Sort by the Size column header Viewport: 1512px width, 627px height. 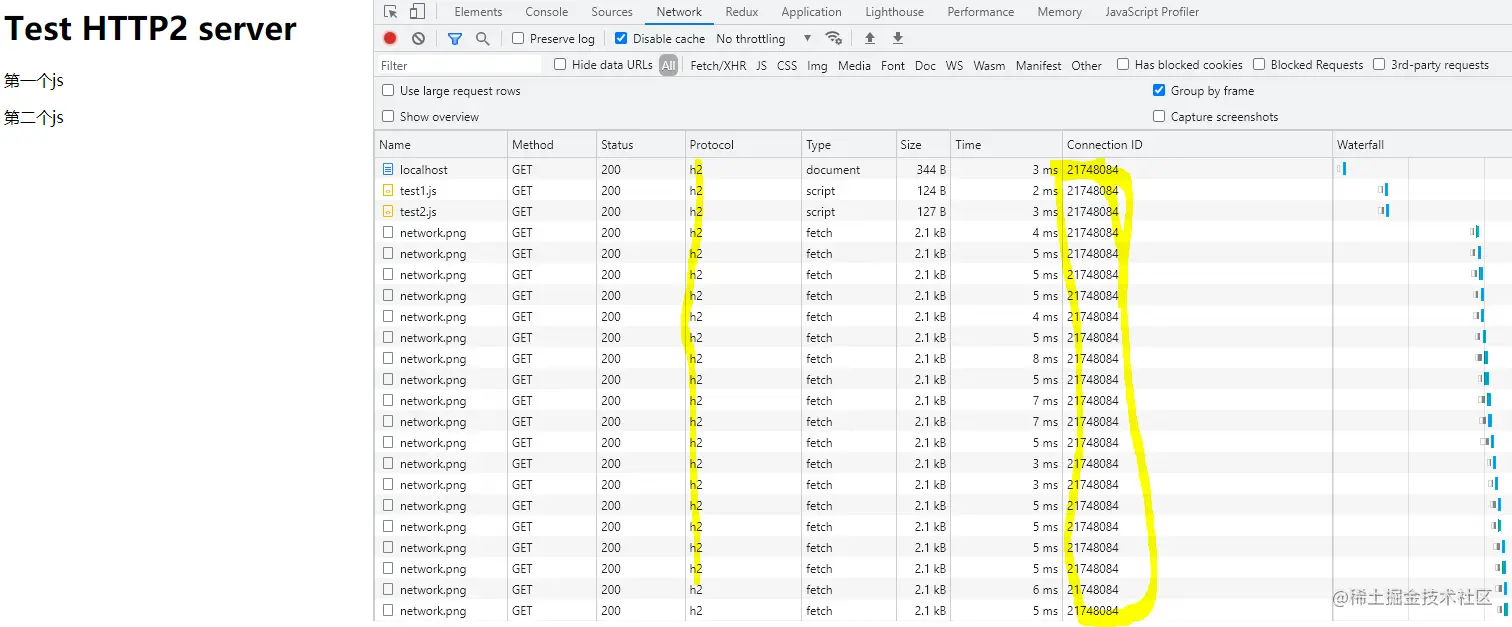pos(923,144)
